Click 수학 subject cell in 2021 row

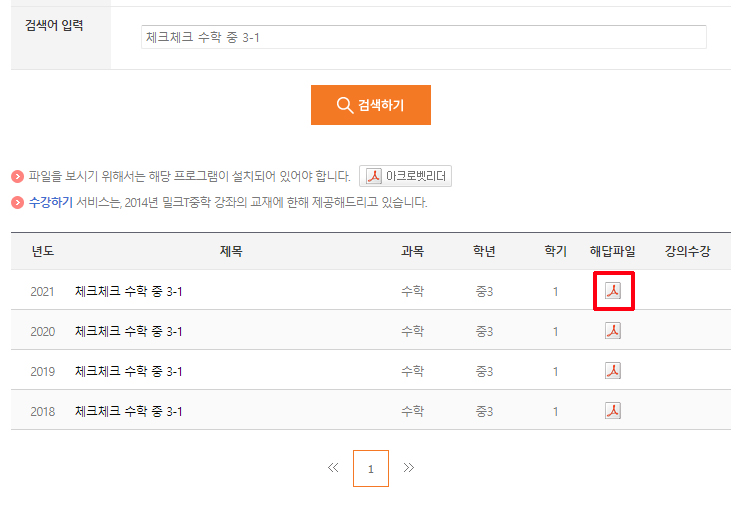pos(412,291)
